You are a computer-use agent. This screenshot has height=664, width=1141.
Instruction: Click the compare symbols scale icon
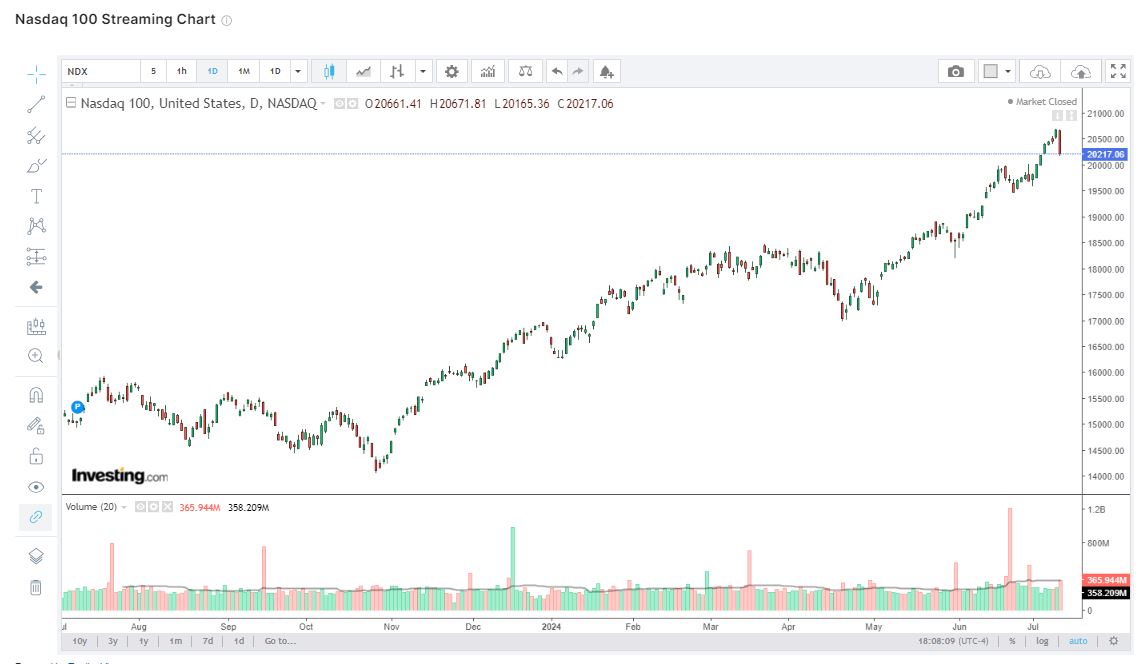coord(525,72)
